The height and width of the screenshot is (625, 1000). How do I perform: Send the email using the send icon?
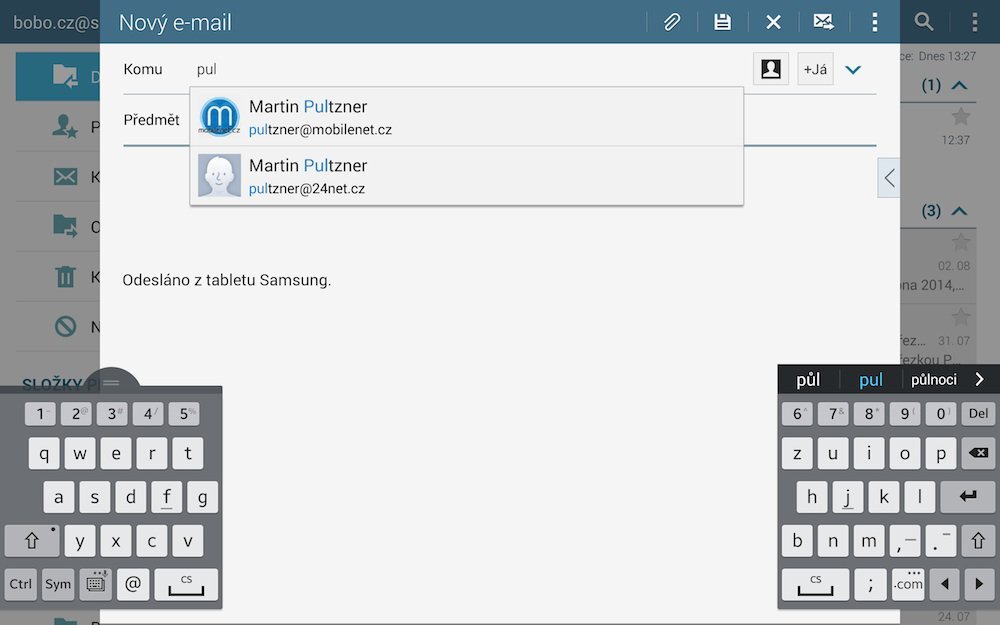coord(823,21)
